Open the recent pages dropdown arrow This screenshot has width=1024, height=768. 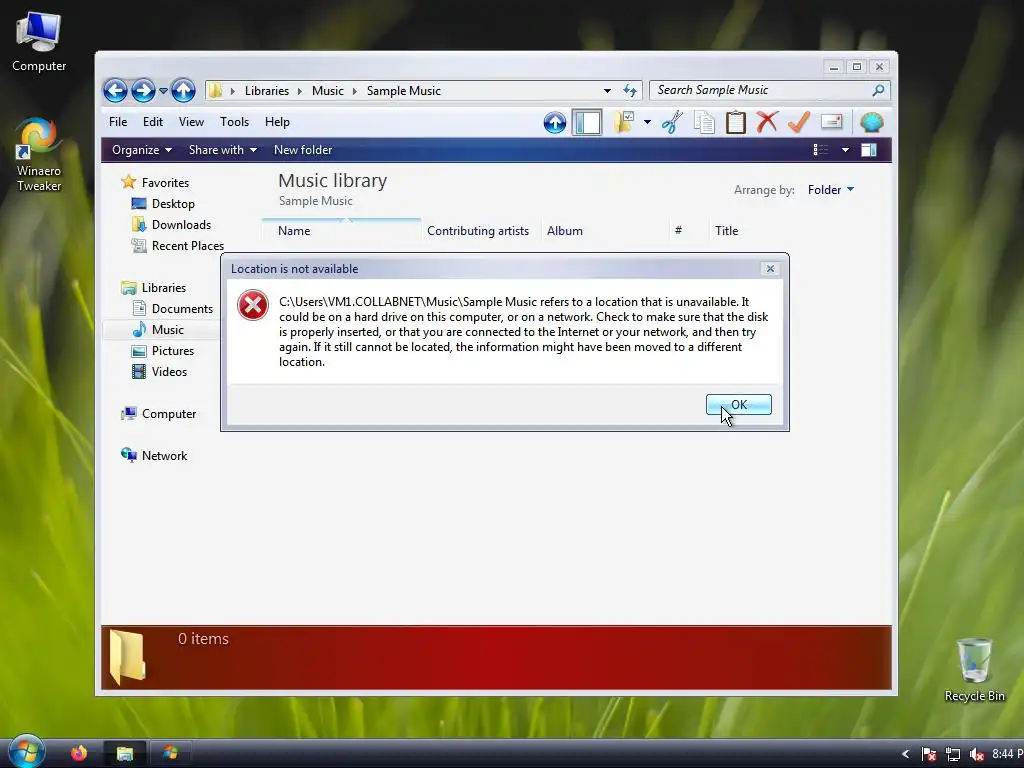click(163, 91)
